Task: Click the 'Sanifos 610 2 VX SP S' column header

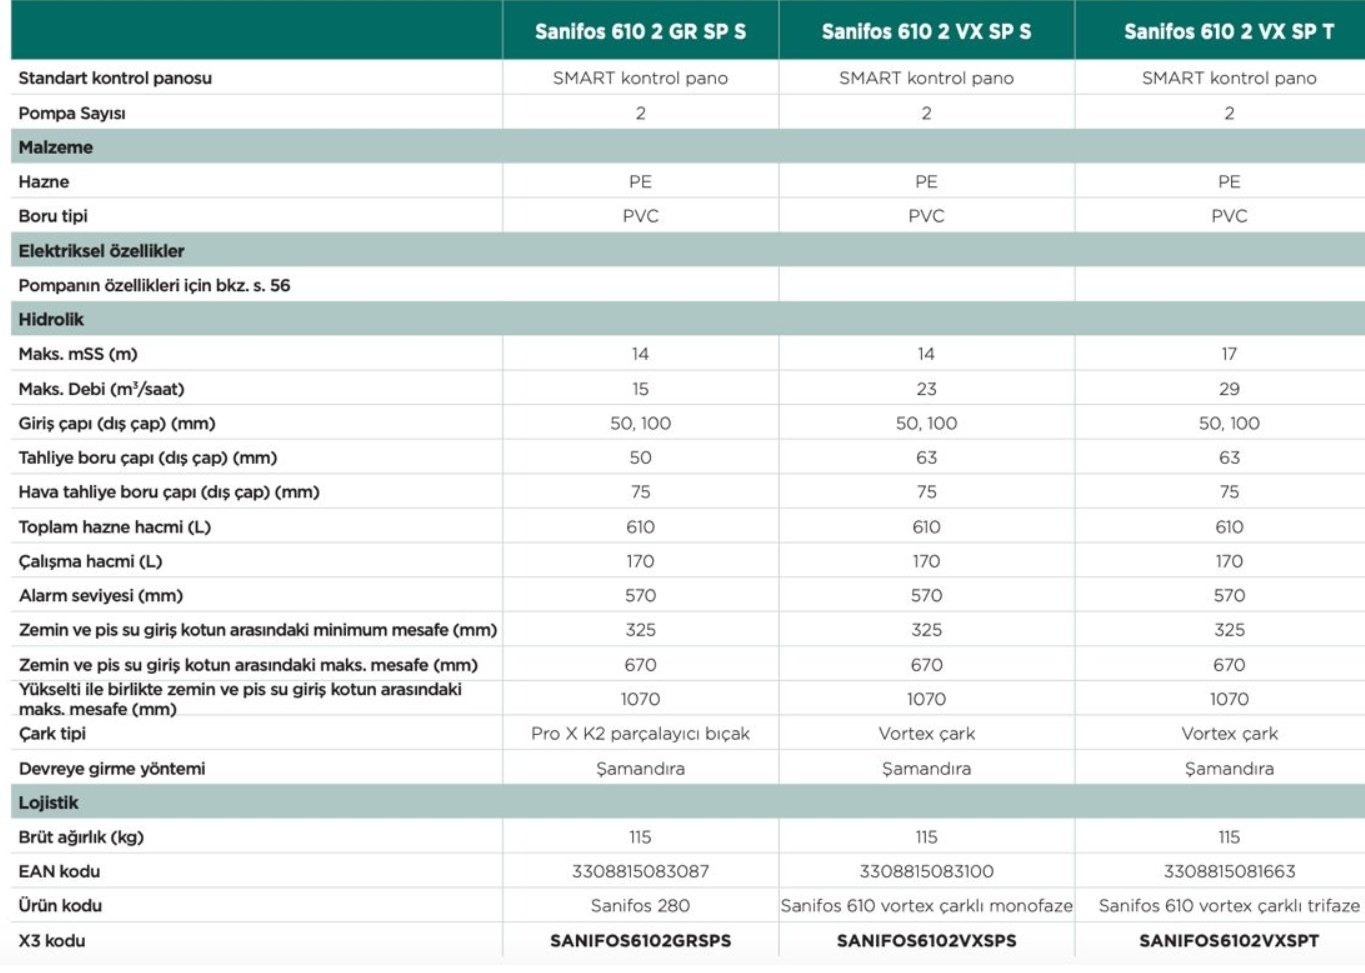Action: (926, 31)
